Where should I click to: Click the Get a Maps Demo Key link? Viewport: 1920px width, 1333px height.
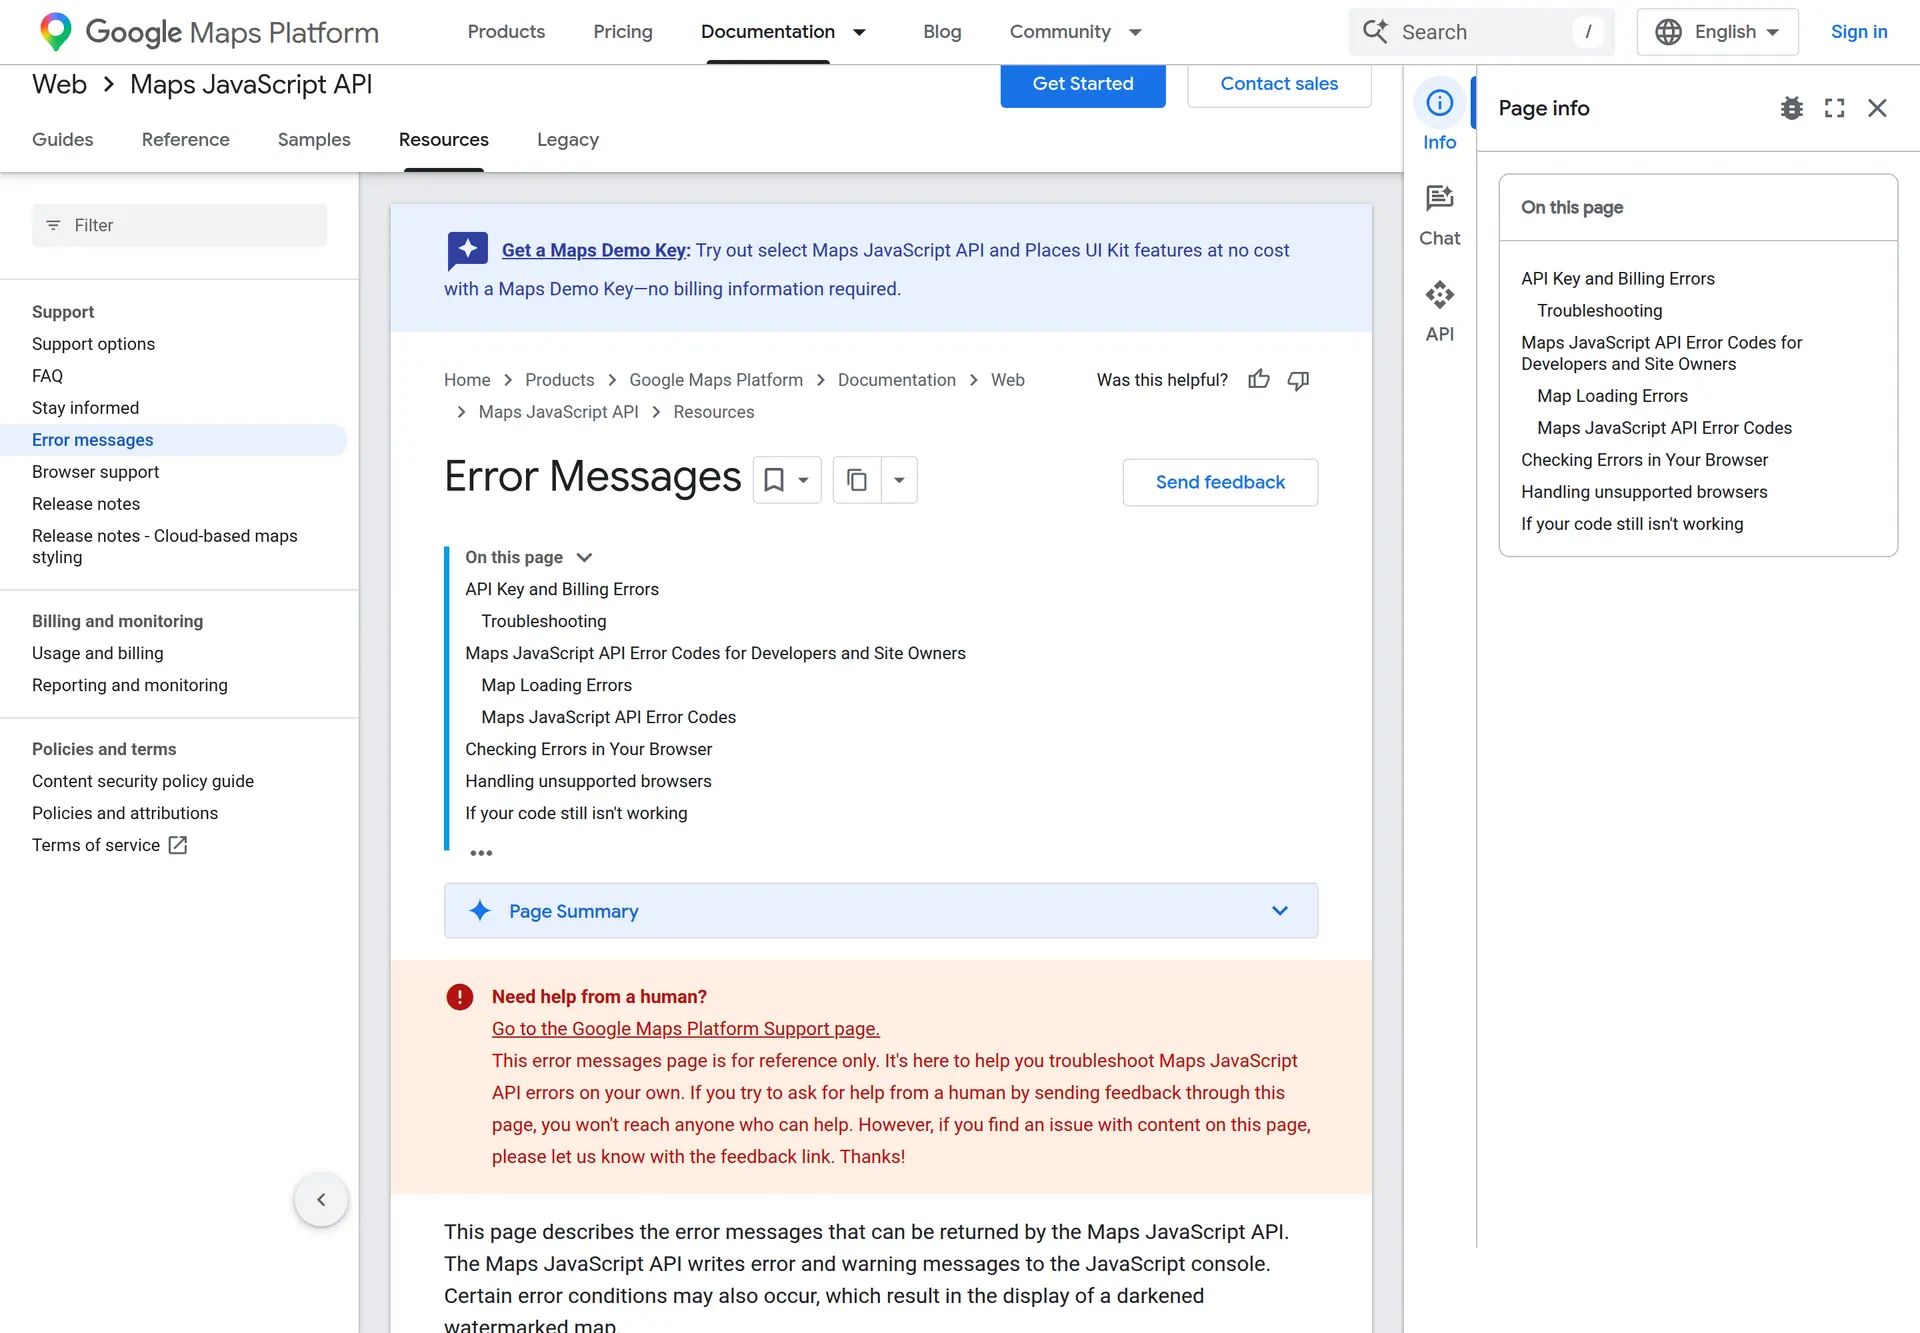pyautogui.click(x=596, y=250)
